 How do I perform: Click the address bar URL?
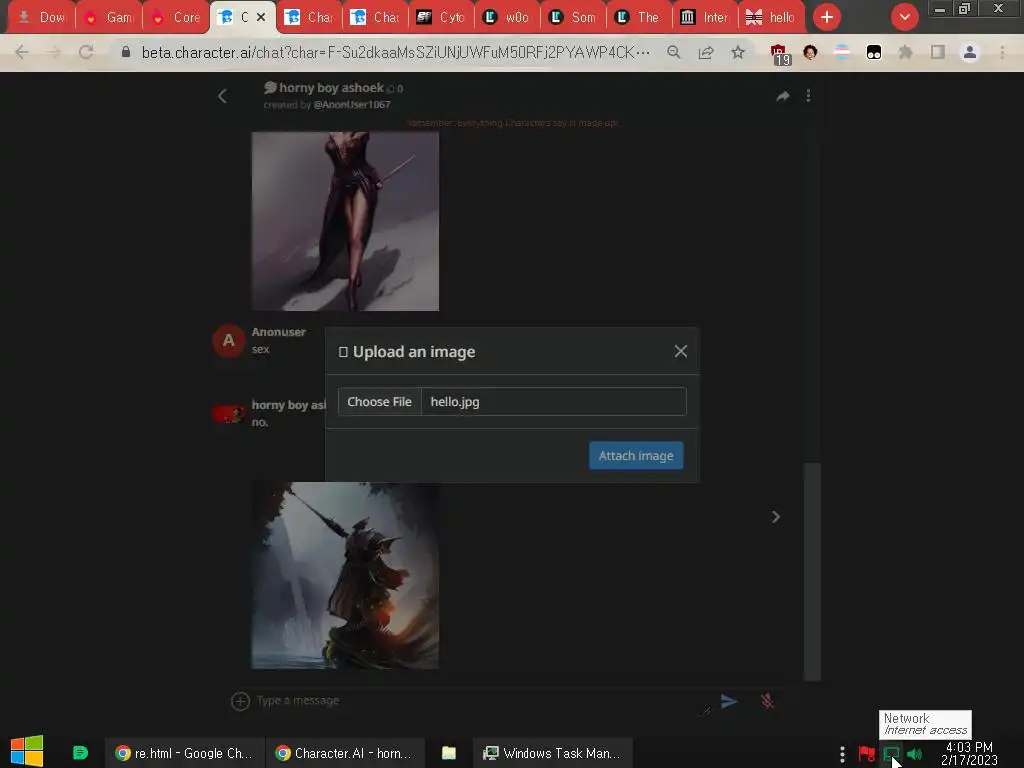pyautogui.click(x=396, y=52)
